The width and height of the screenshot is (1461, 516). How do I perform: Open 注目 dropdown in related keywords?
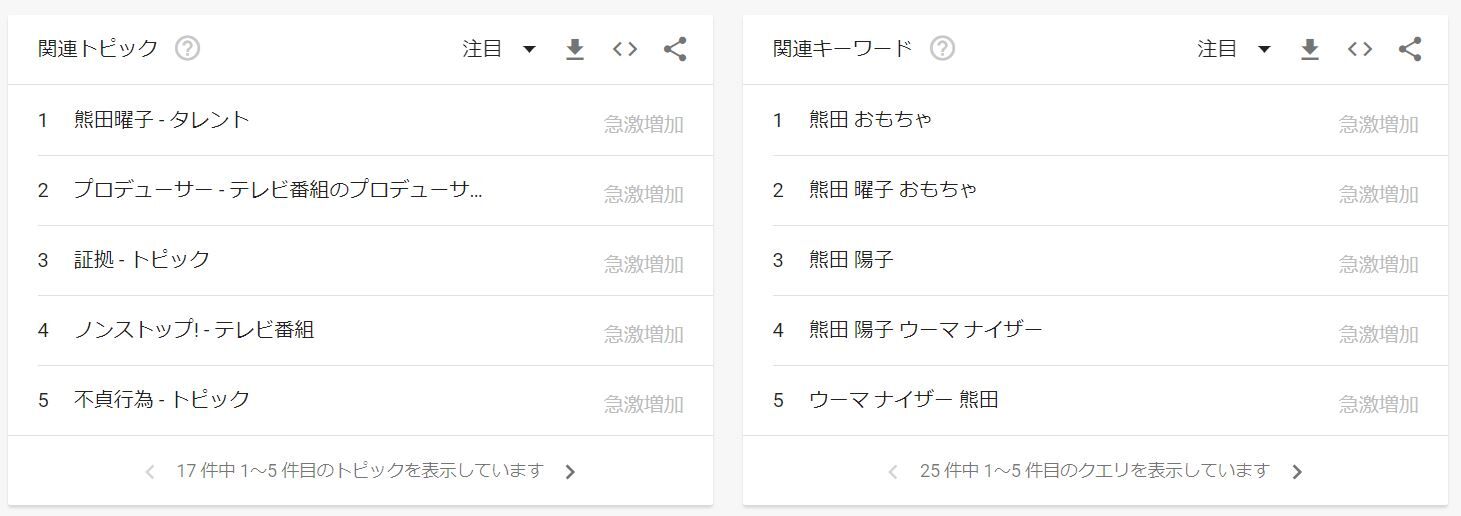click(1234, 49)
